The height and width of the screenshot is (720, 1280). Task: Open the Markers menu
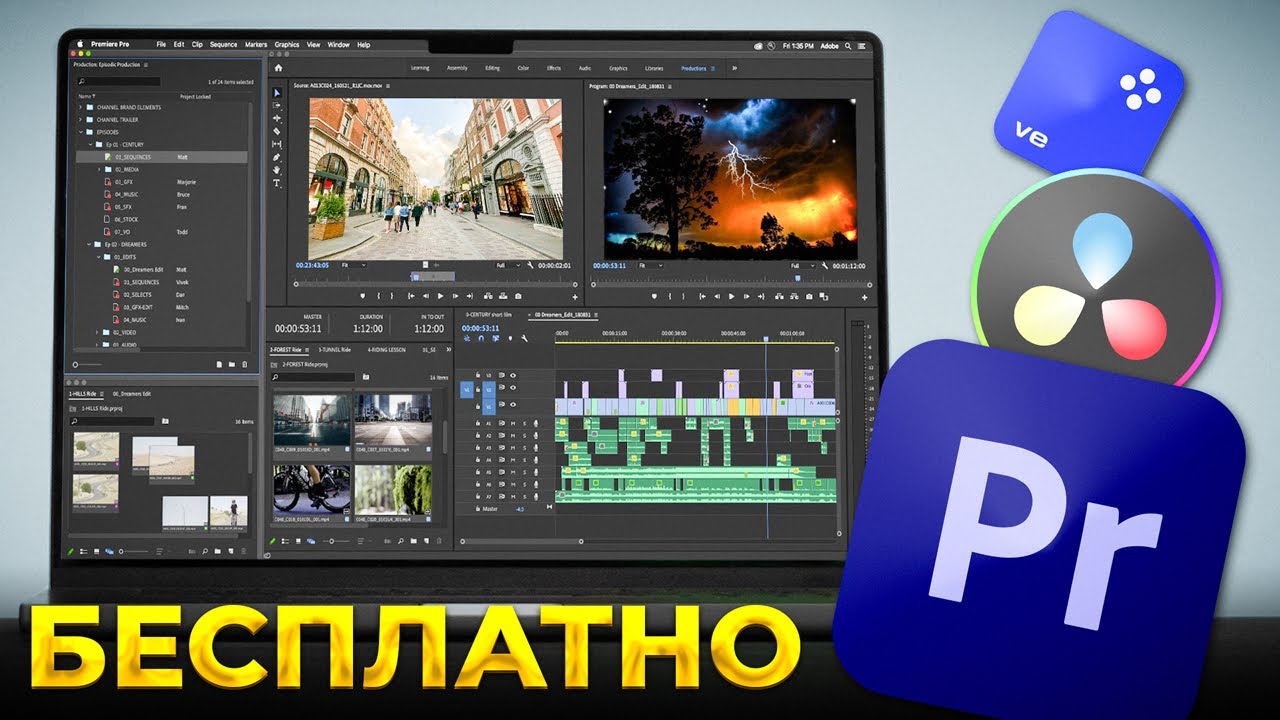(256, 45)
